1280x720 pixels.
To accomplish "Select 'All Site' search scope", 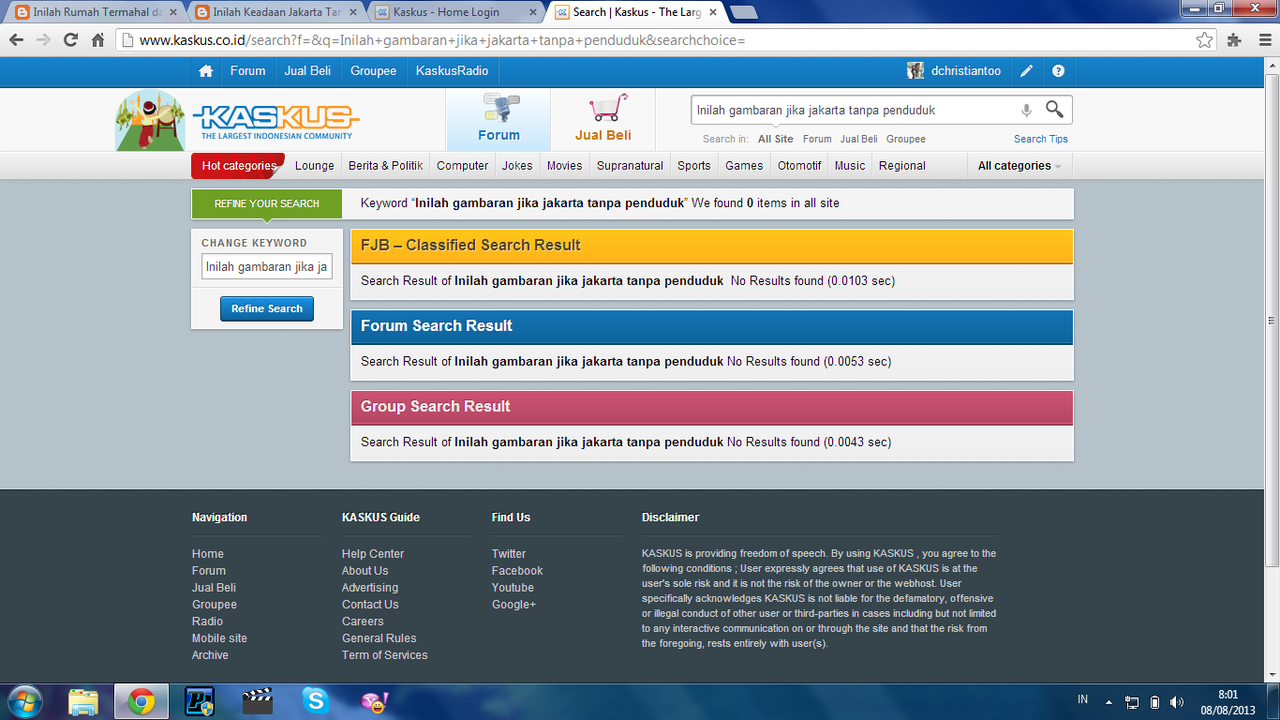I will 776,139.
